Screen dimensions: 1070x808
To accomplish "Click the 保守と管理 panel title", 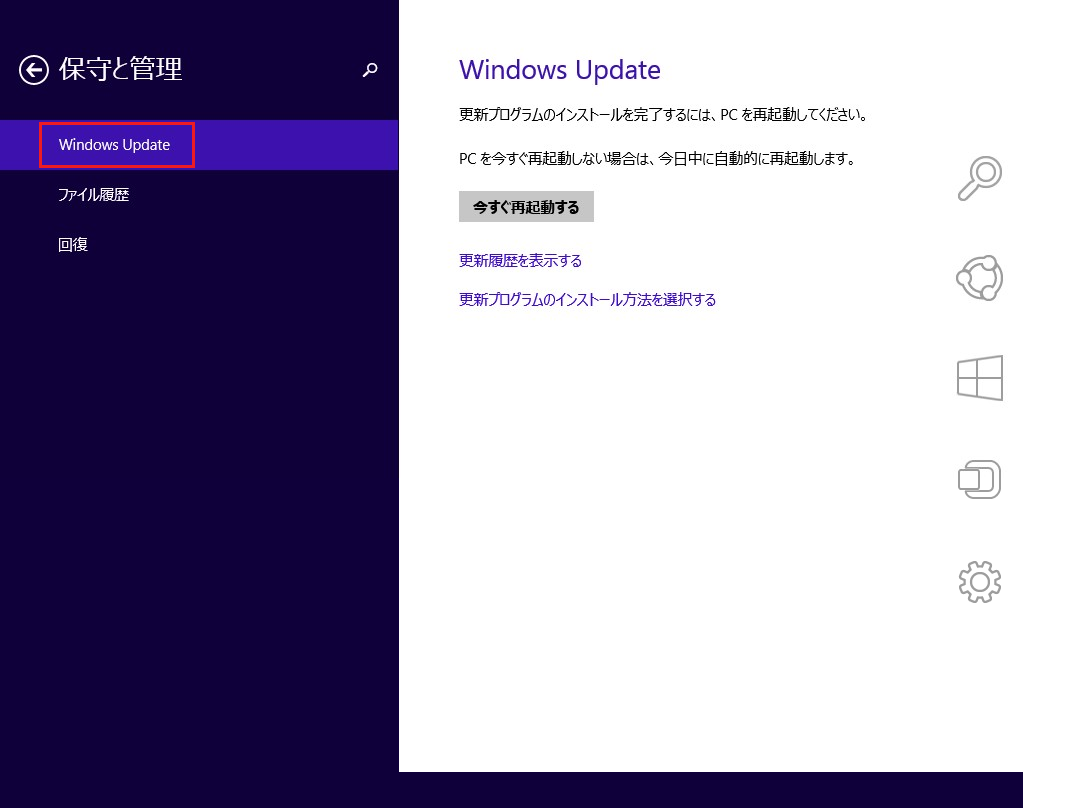I will click(121, 69).
